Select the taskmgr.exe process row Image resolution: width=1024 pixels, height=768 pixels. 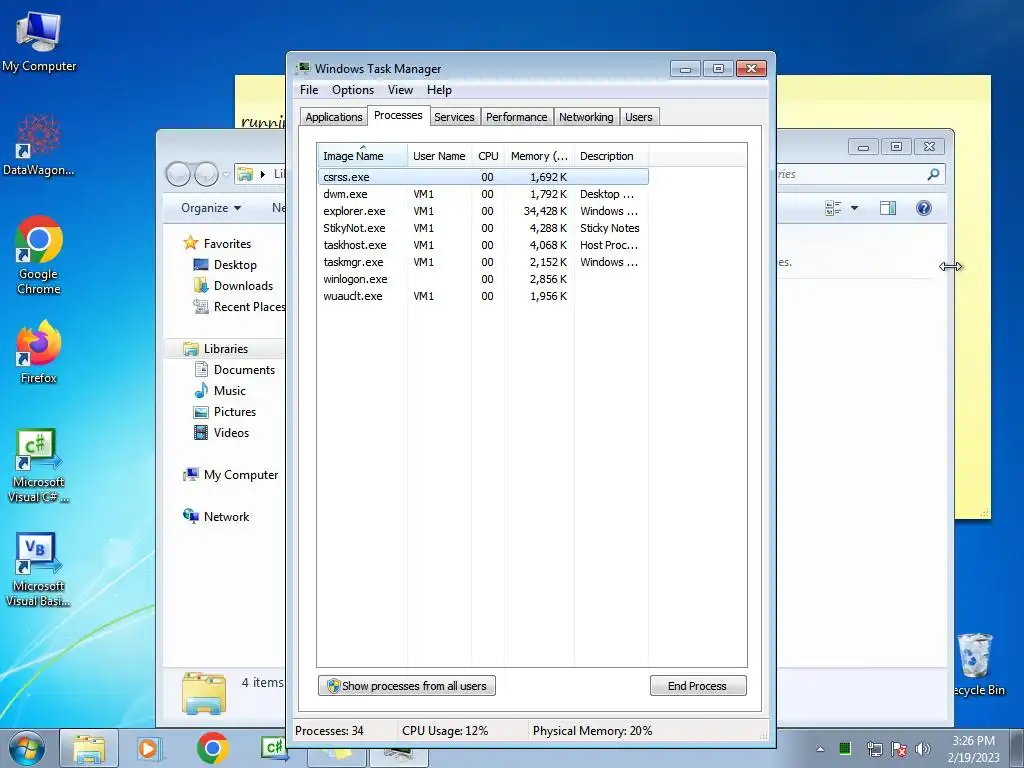click(x=483, y=262)
